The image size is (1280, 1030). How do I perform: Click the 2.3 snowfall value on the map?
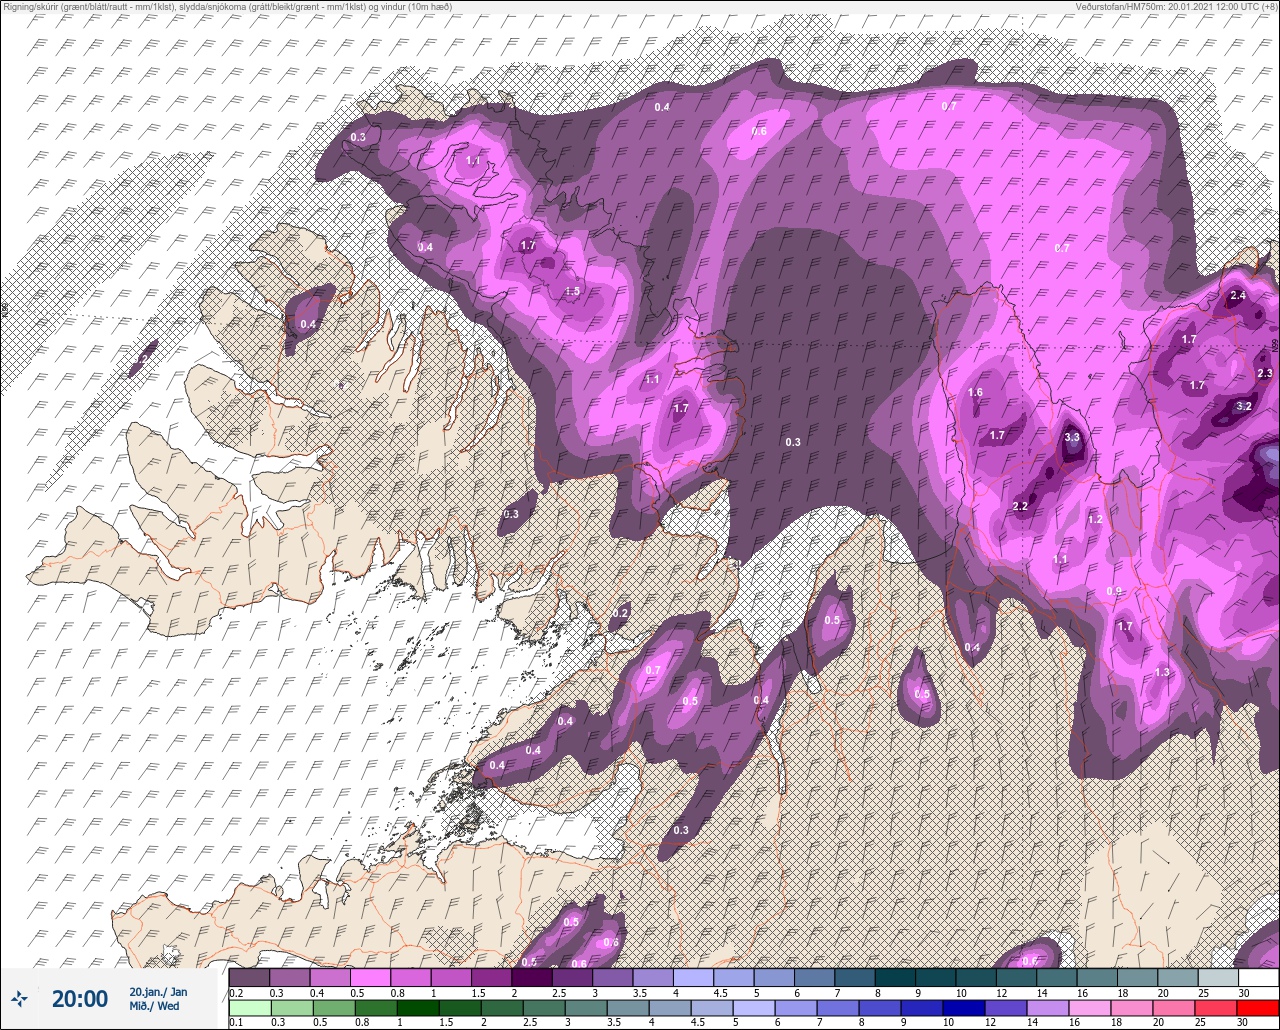click(x=1265, y=373)
